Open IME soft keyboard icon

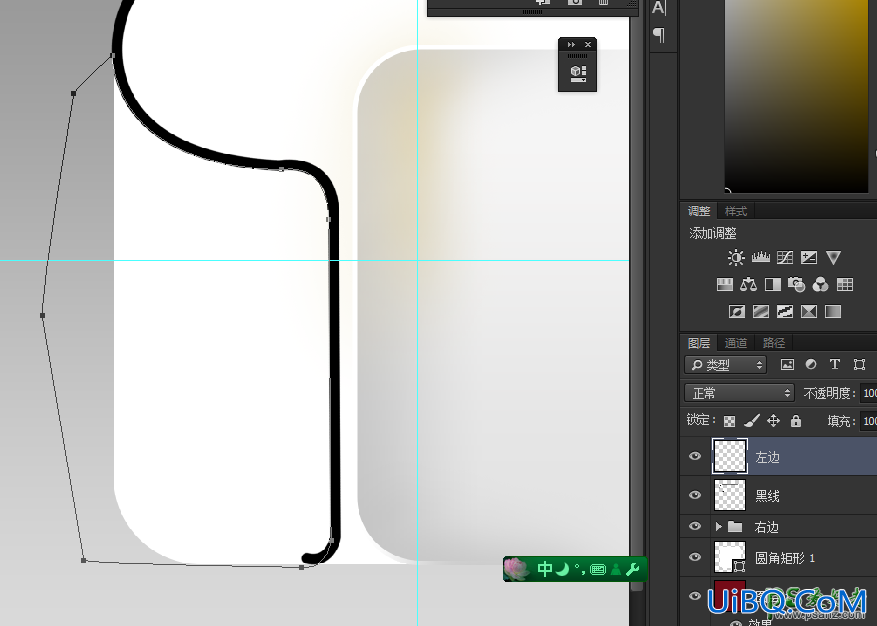click(598, 569)
